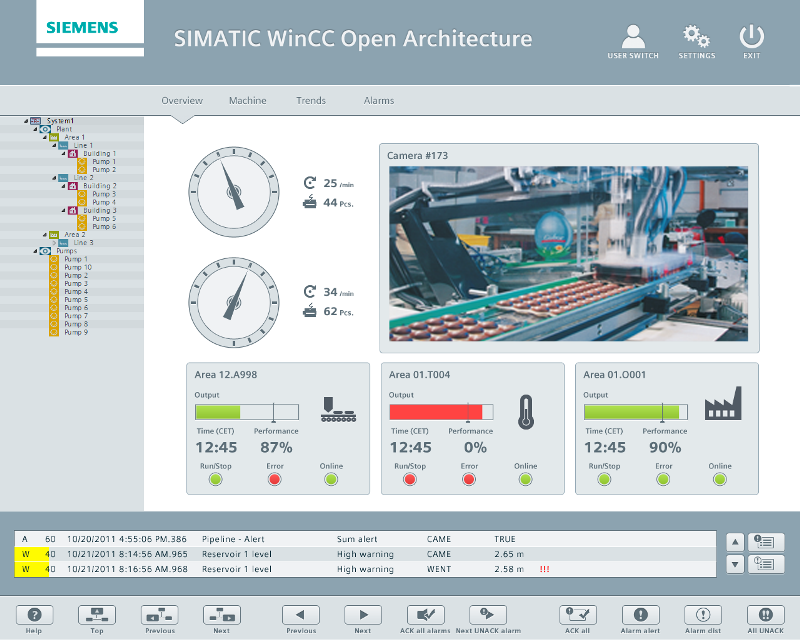The width and height of the screenshot is (800, 640).
Task: Toggle Error indicator in Area 12.A998
Action: pos(274,479)
